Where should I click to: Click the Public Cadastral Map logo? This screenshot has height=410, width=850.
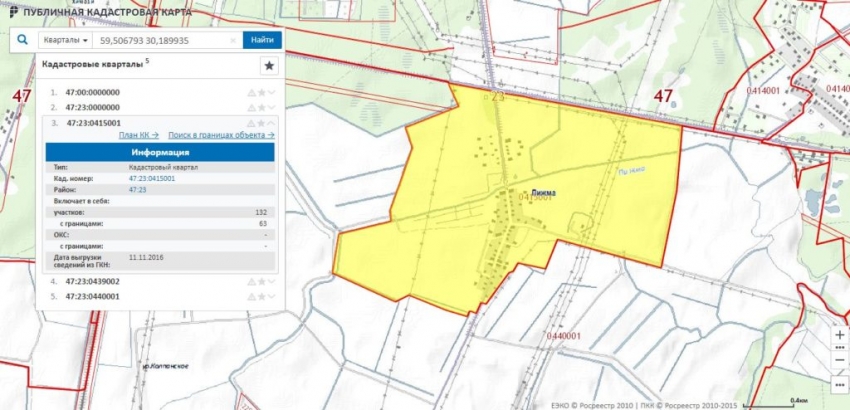[x=12, y=11]
